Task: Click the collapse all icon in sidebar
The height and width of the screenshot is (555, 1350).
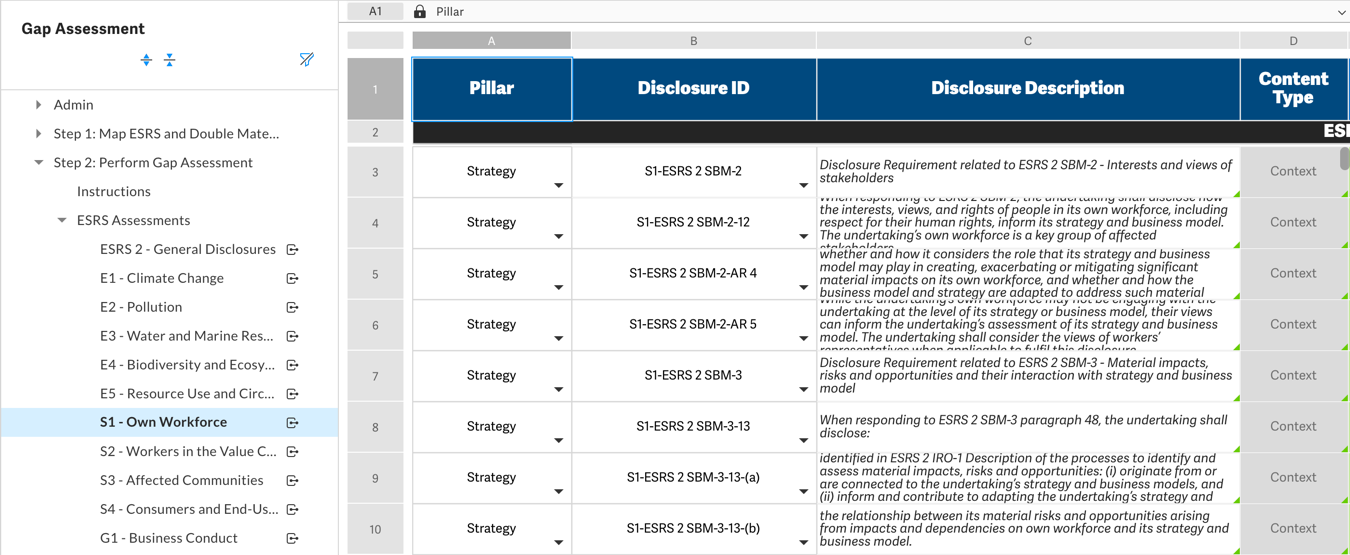Action: coord(170,60)
